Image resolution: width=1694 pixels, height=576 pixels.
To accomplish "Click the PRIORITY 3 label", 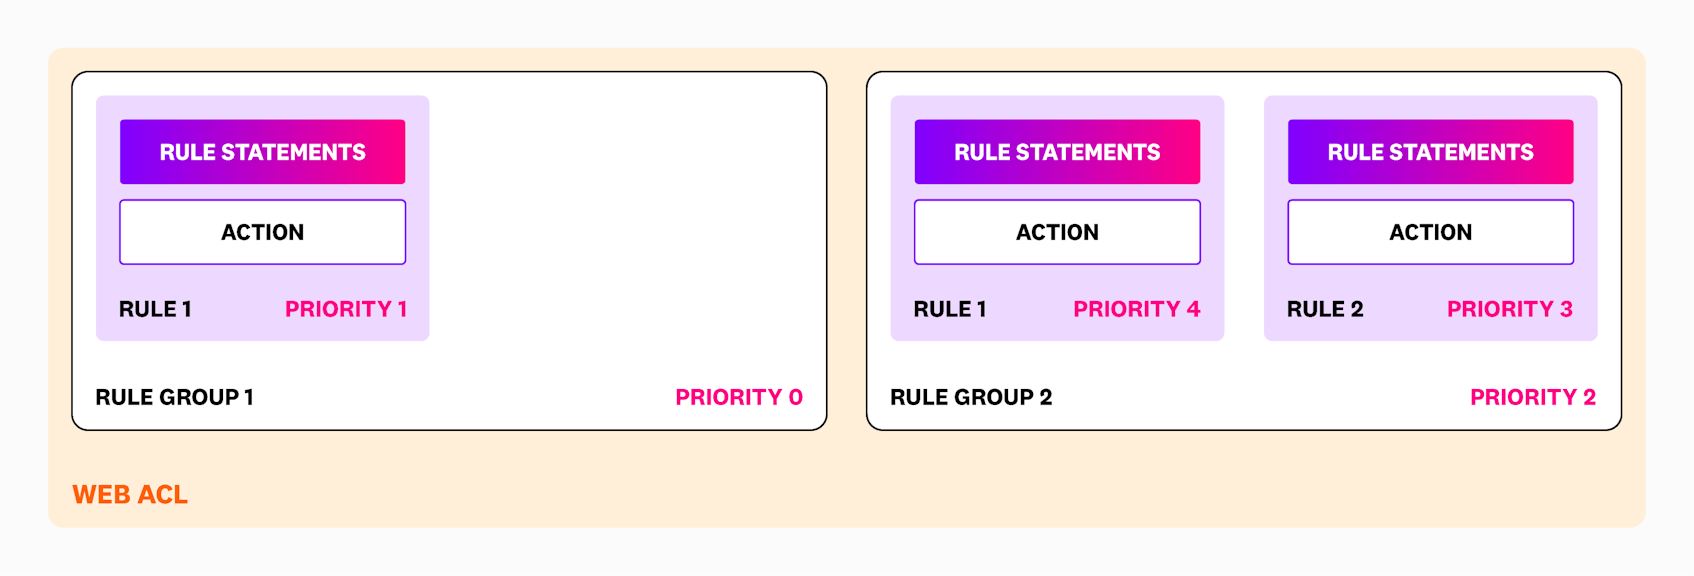I will pos(1509,309).
